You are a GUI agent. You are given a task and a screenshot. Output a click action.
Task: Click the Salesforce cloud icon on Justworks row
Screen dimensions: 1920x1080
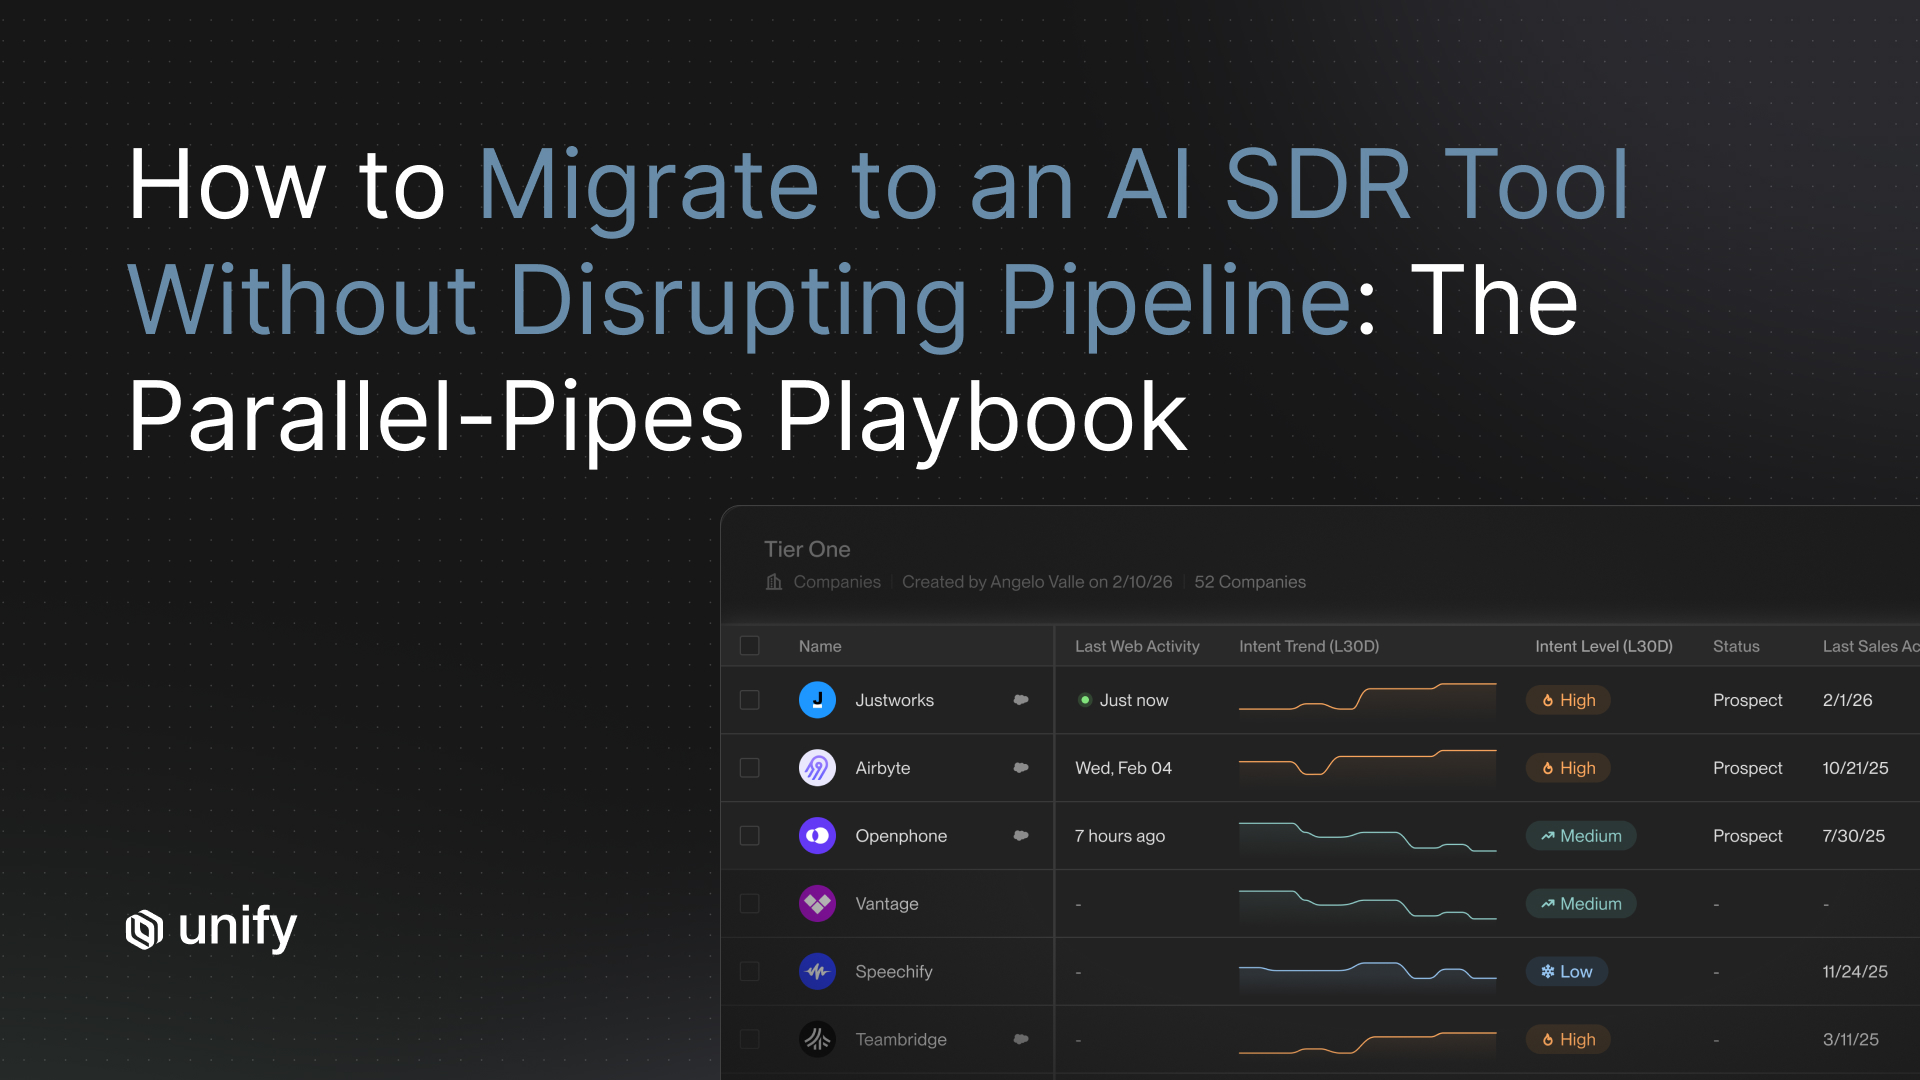pos(1021,700)
